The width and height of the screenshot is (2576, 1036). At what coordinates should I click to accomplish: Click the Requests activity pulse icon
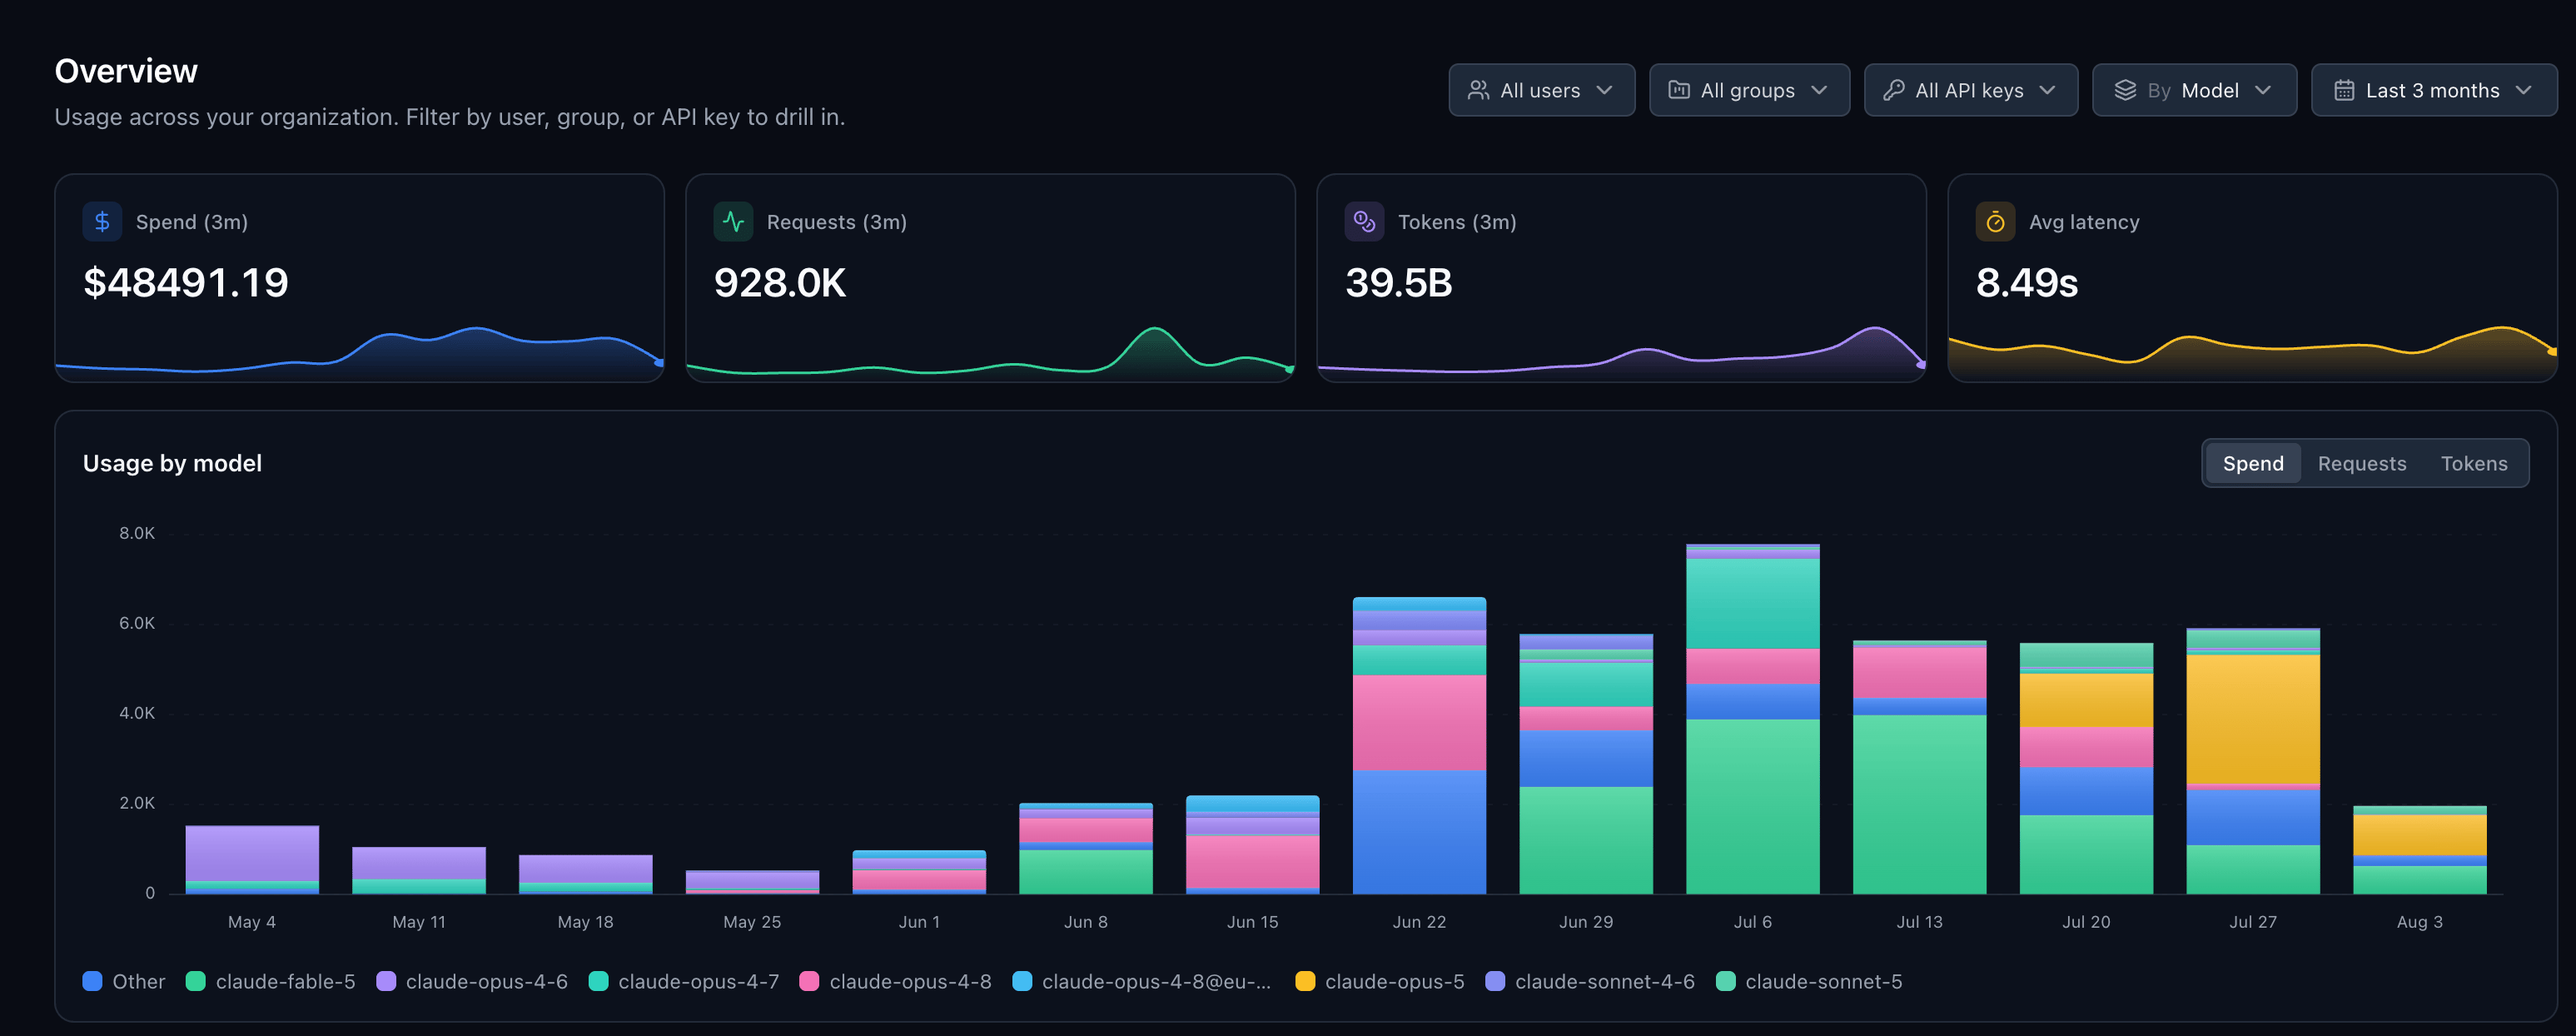733,222
